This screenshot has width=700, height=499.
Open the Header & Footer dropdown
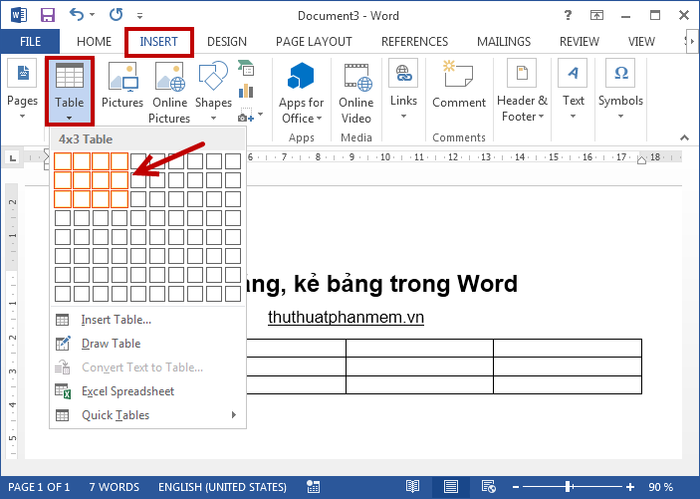click(x=522, y=91)
